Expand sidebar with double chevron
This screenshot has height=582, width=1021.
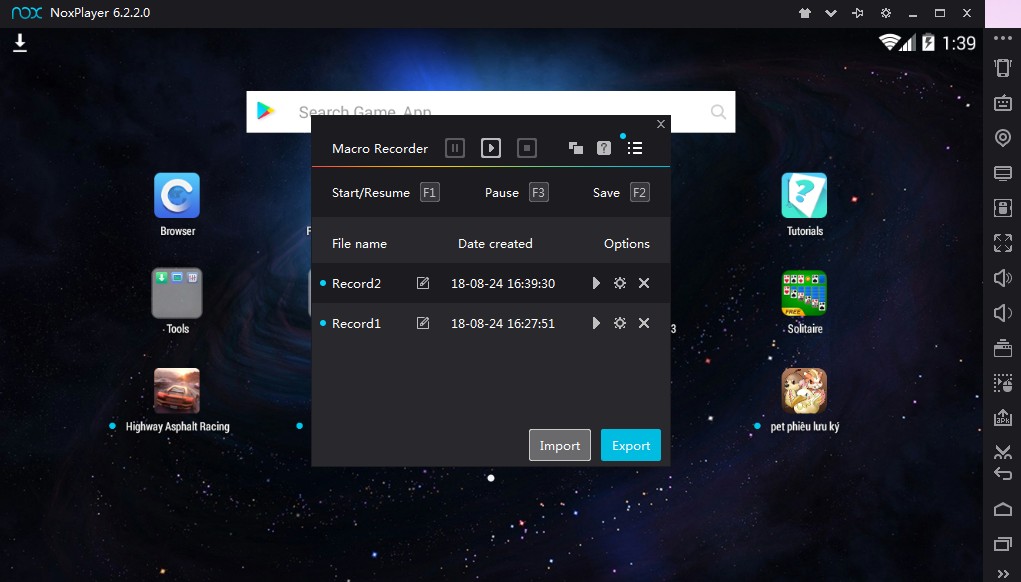pos(1003,574)
